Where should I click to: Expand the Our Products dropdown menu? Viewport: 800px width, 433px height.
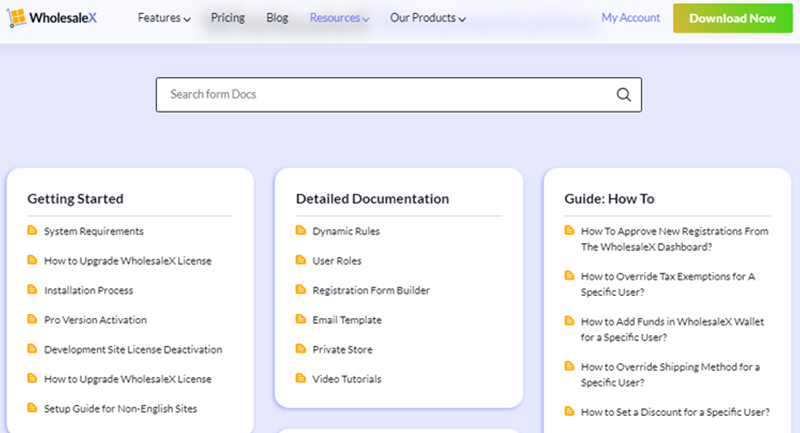(x=428, y=18)
